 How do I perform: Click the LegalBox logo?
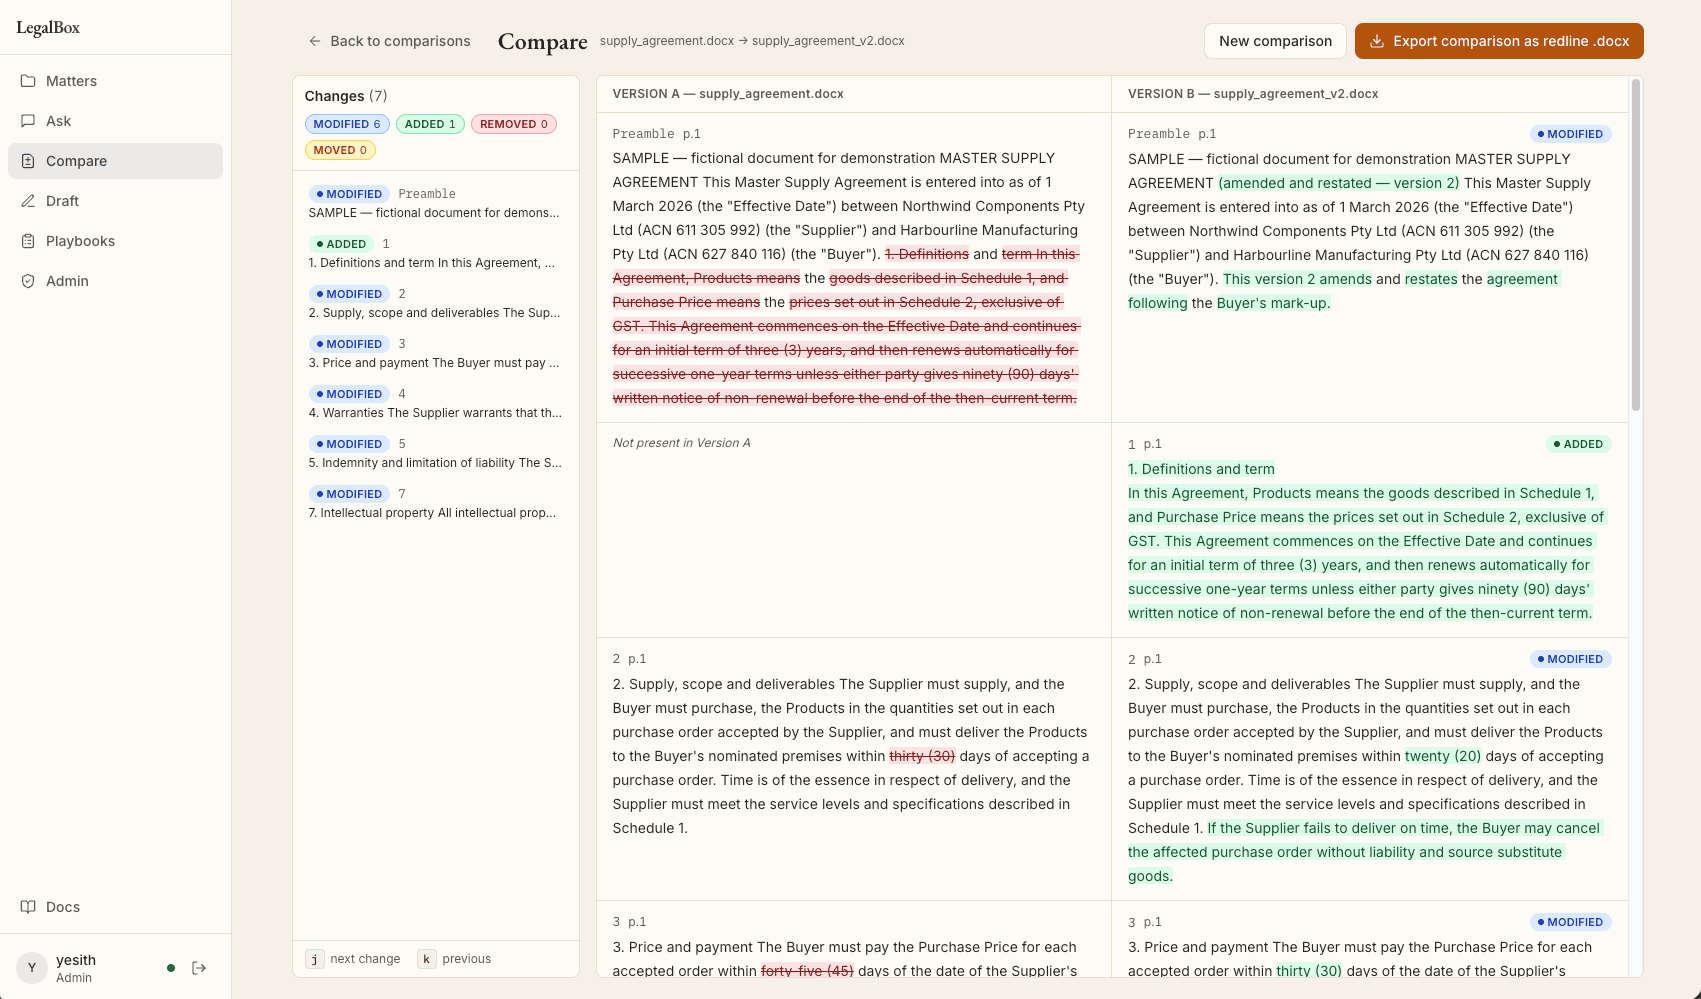(48, 28)
